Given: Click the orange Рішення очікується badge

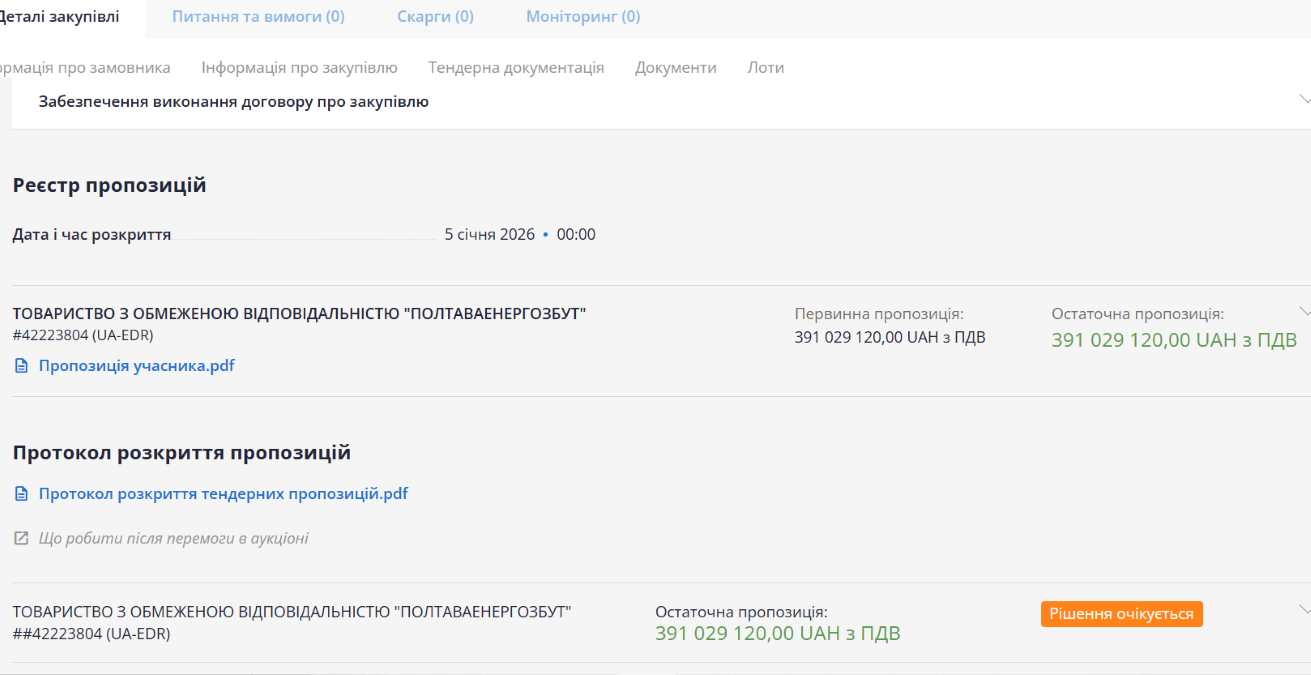Looking at the screenshot, I should coord(1121,614).
